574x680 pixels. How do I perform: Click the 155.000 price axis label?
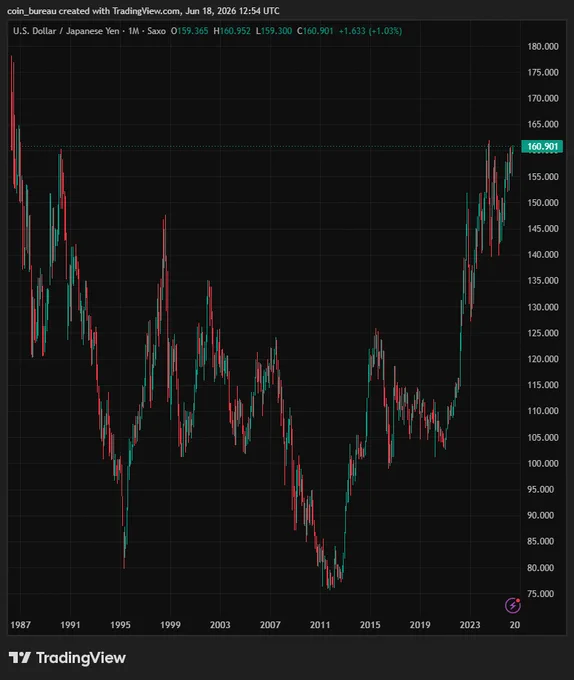tap(543, 177)
